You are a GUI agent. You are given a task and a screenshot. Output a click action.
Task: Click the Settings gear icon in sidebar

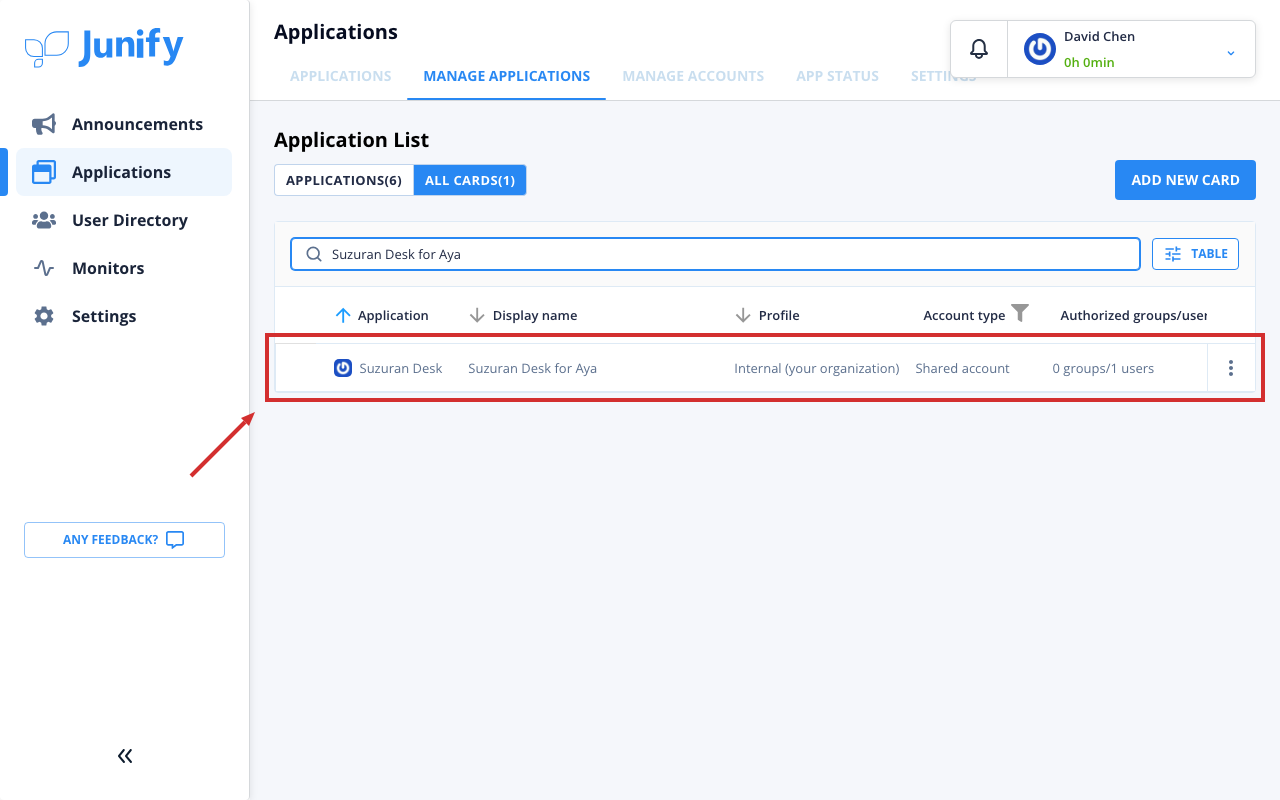[44, 316]
